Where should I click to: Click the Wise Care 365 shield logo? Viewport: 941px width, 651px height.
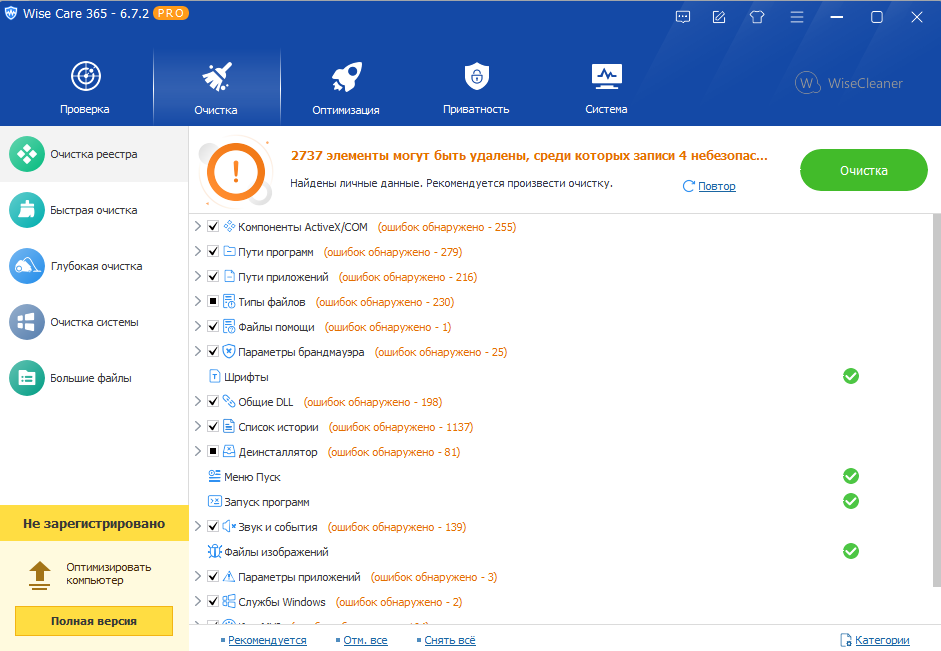pyautogui.click(x=11, y=13)
